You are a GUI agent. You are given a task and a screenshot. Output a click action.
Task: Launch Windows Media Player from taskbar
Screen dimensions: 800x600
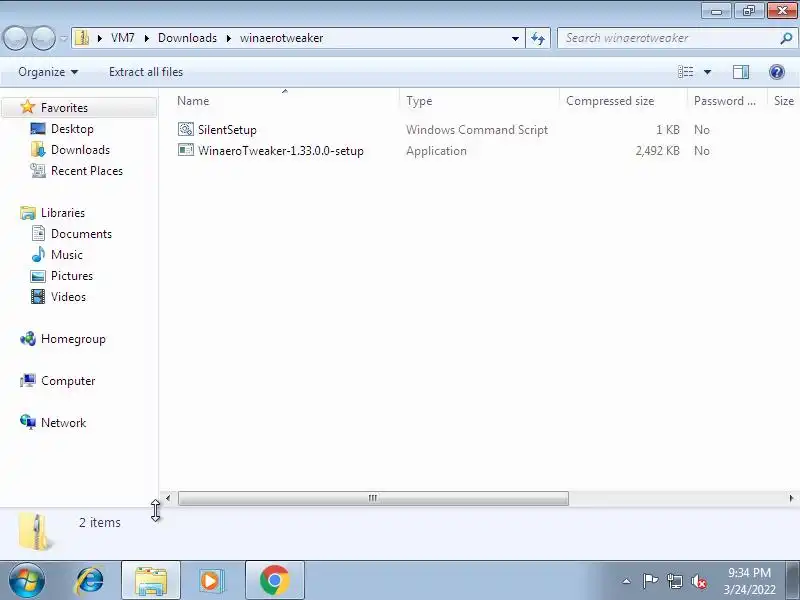211,581
